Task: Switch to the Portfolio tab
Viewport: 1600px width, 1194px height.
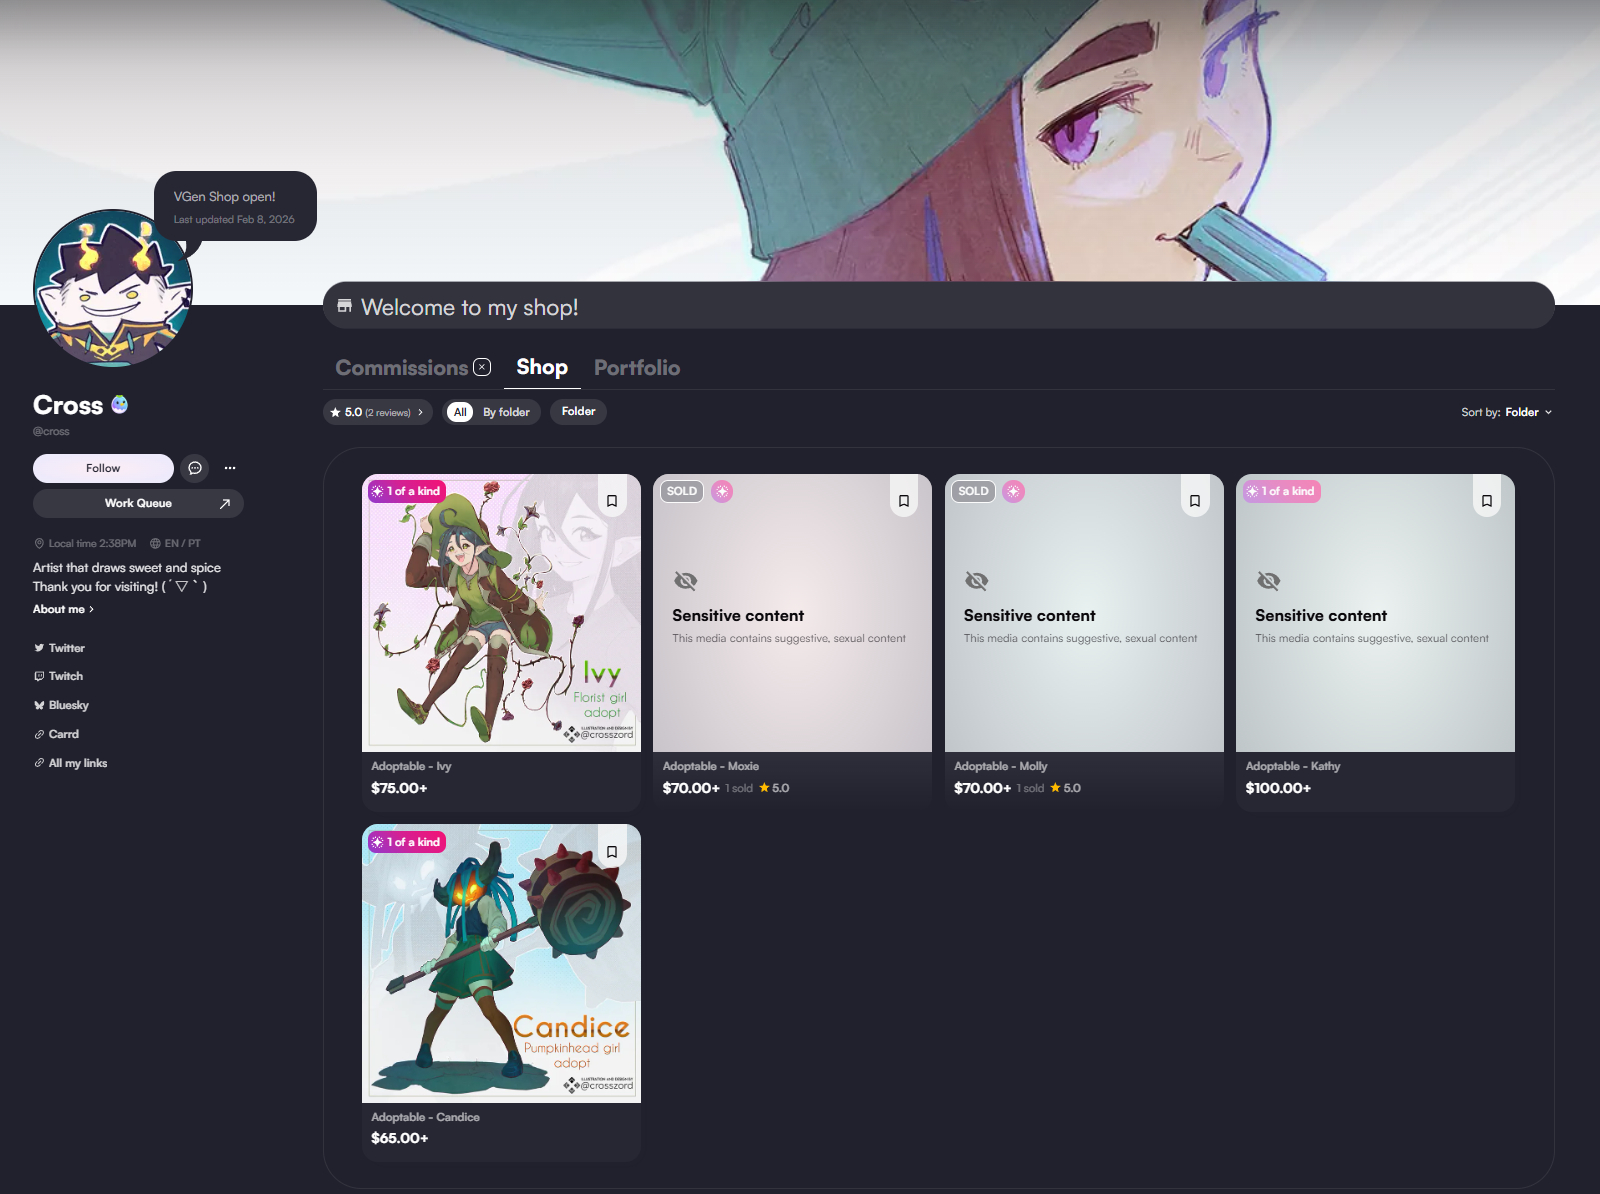Action: (636, 368)
